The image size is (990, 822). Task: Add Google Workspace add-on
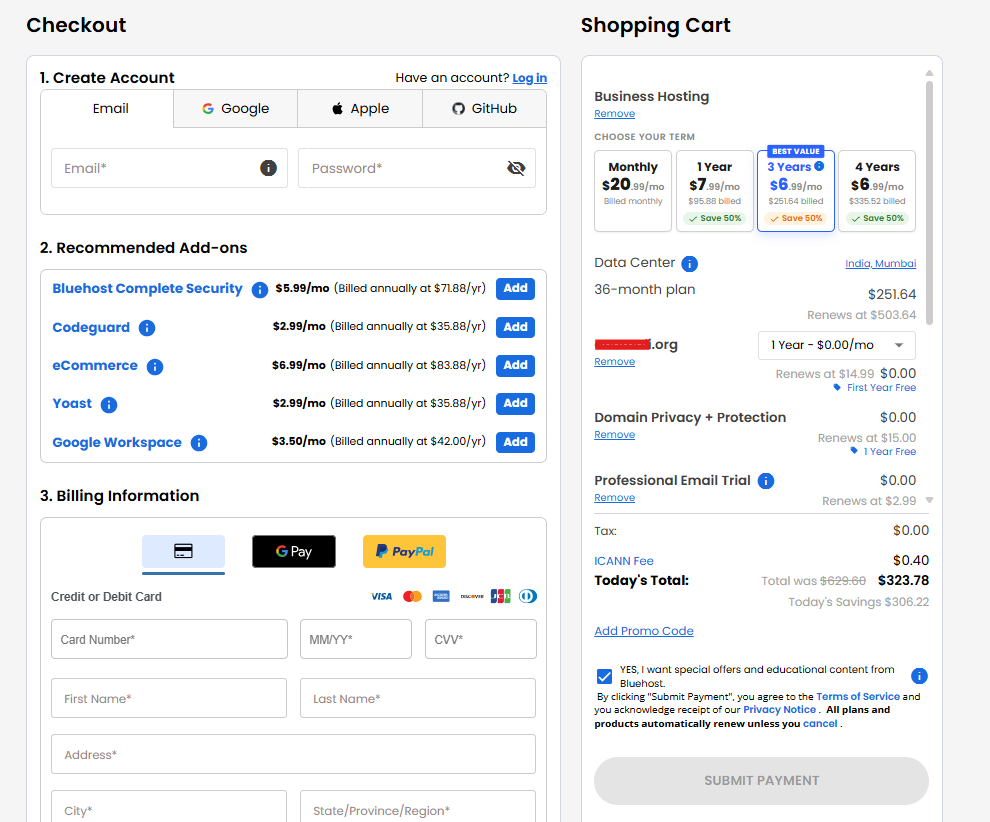(515, 442)
